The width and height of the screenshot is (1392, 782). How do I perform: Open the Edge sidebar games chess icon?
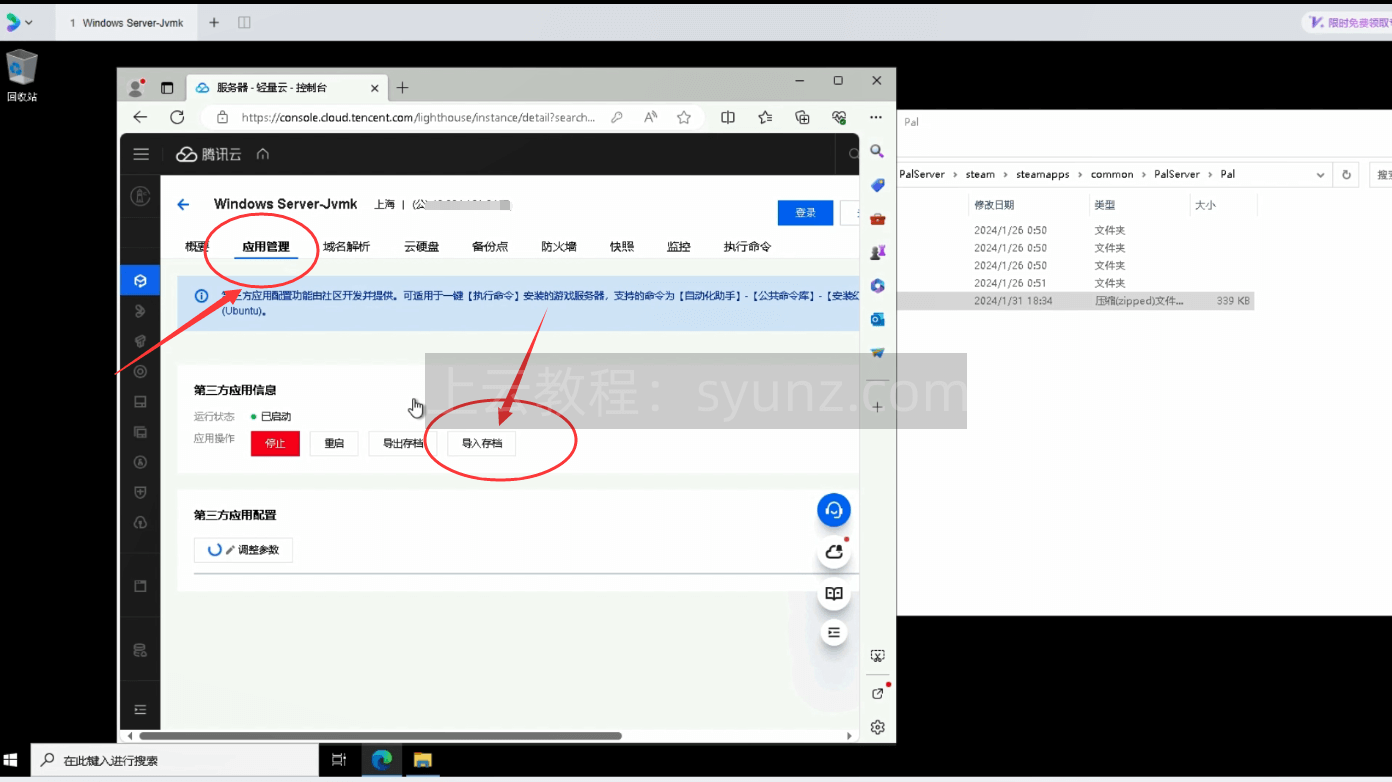877,253
